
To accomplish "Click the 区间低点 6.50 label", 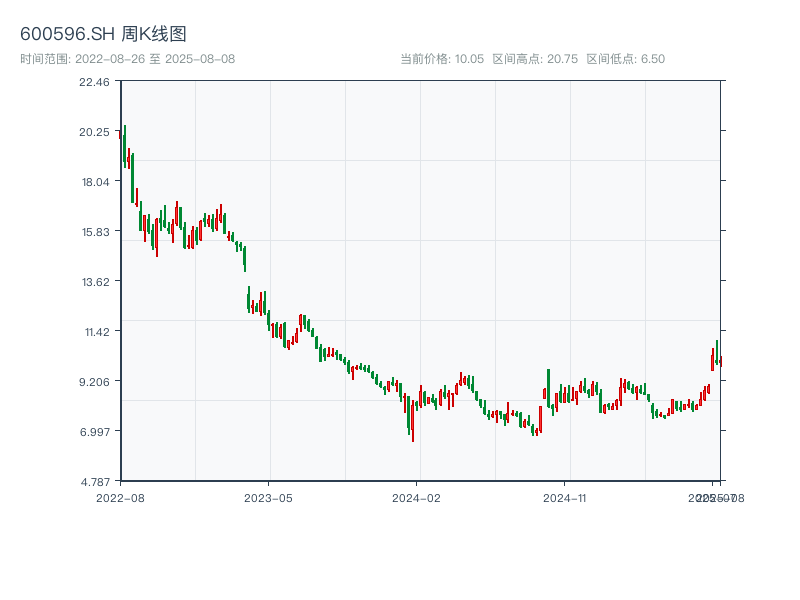I will click(625, 59).
